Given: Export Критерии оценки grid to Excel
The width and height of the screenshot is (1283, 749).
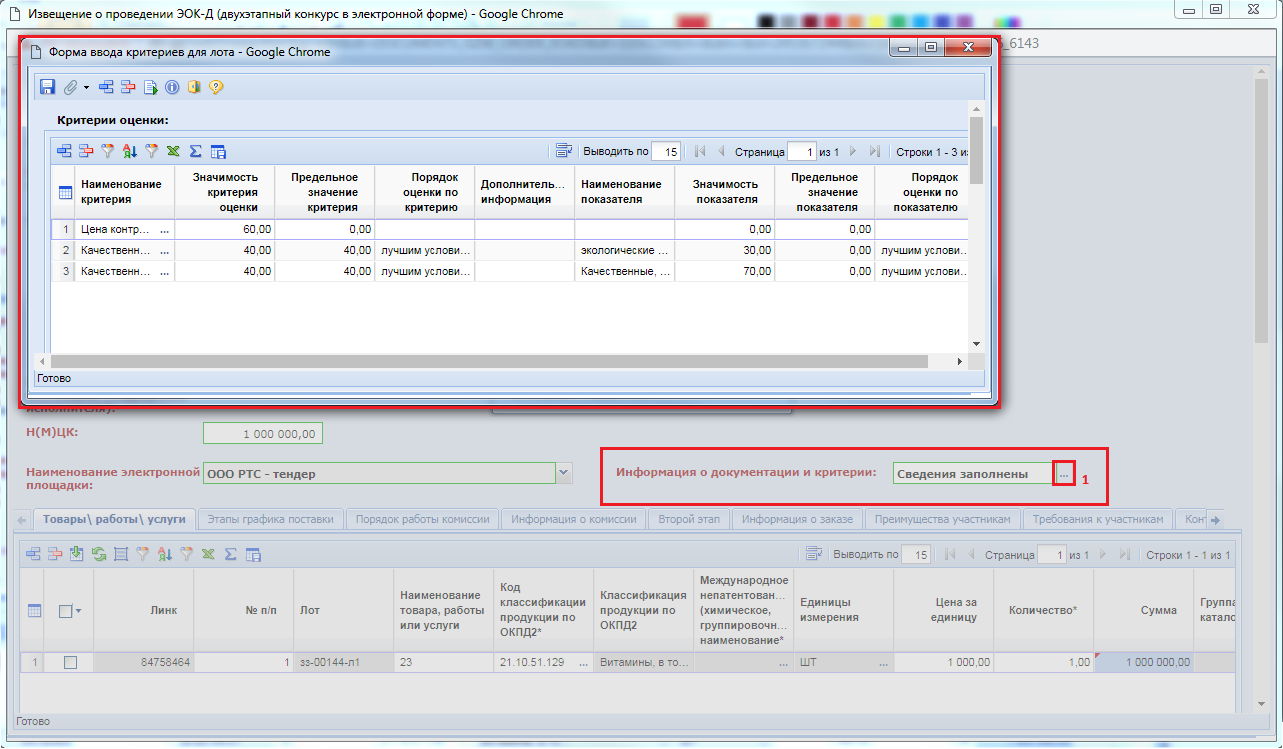Looking at the screenshot, I should coord(174,151).
